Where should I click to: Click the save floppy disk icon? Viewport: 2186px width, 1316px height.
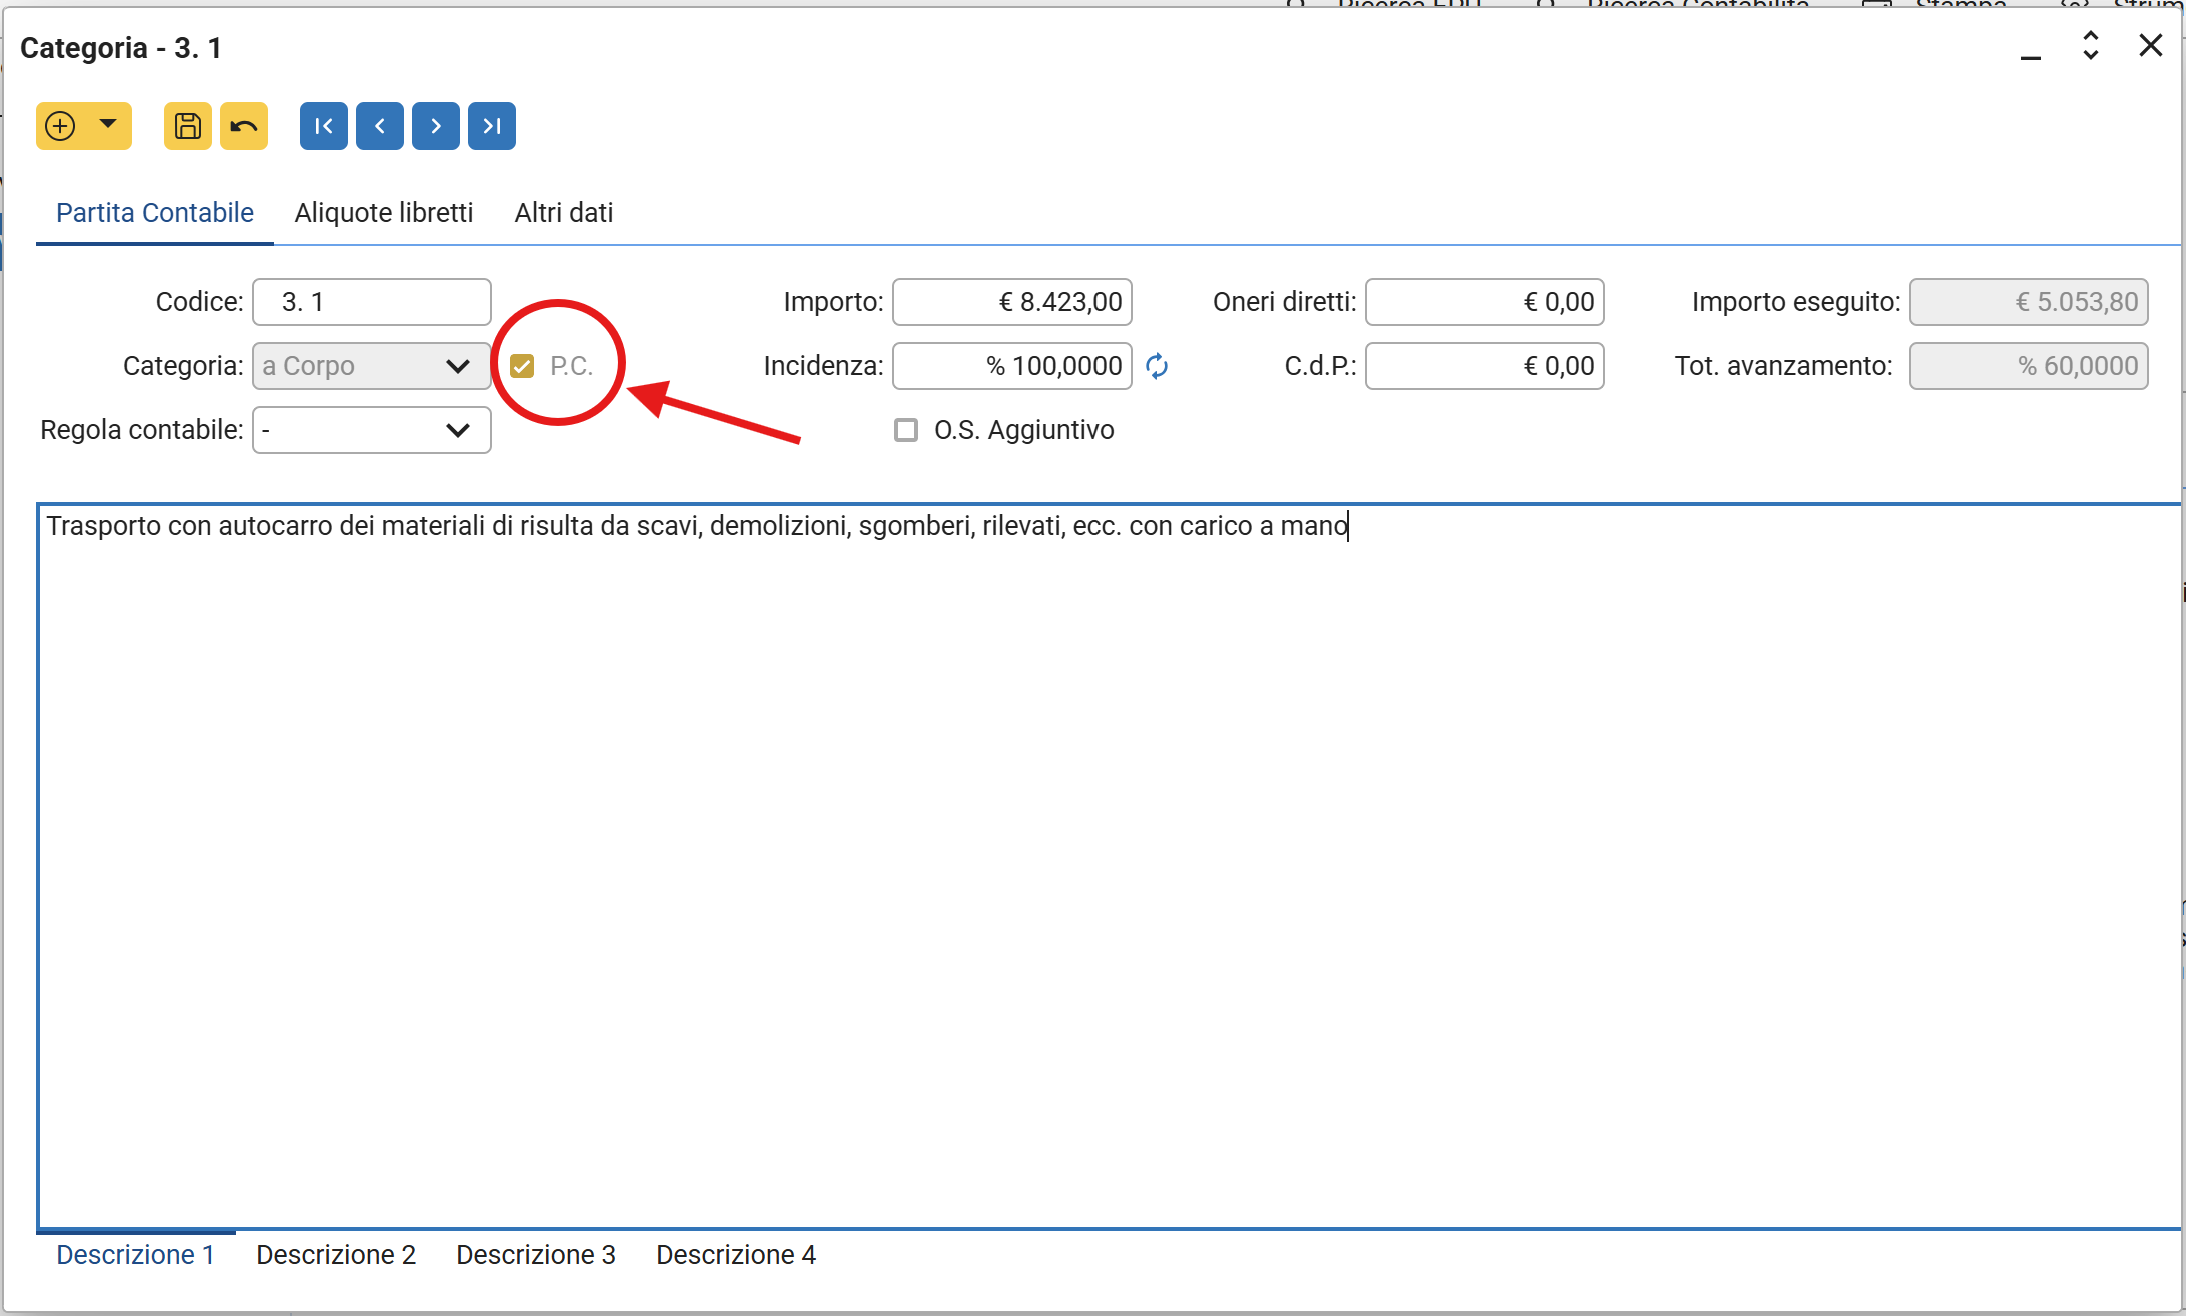point(188,126)
